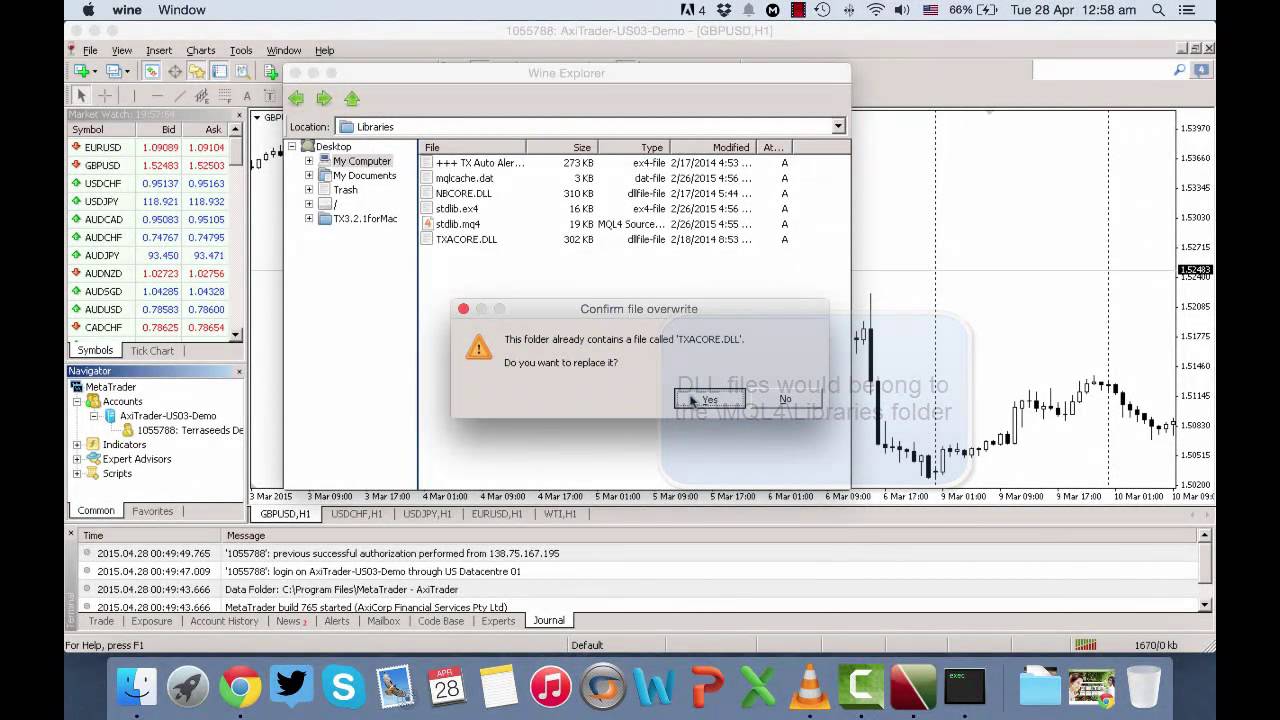Toggle the Terminal panel toolbar icon
Screen dimensions: 1280x720
[219, 71]
